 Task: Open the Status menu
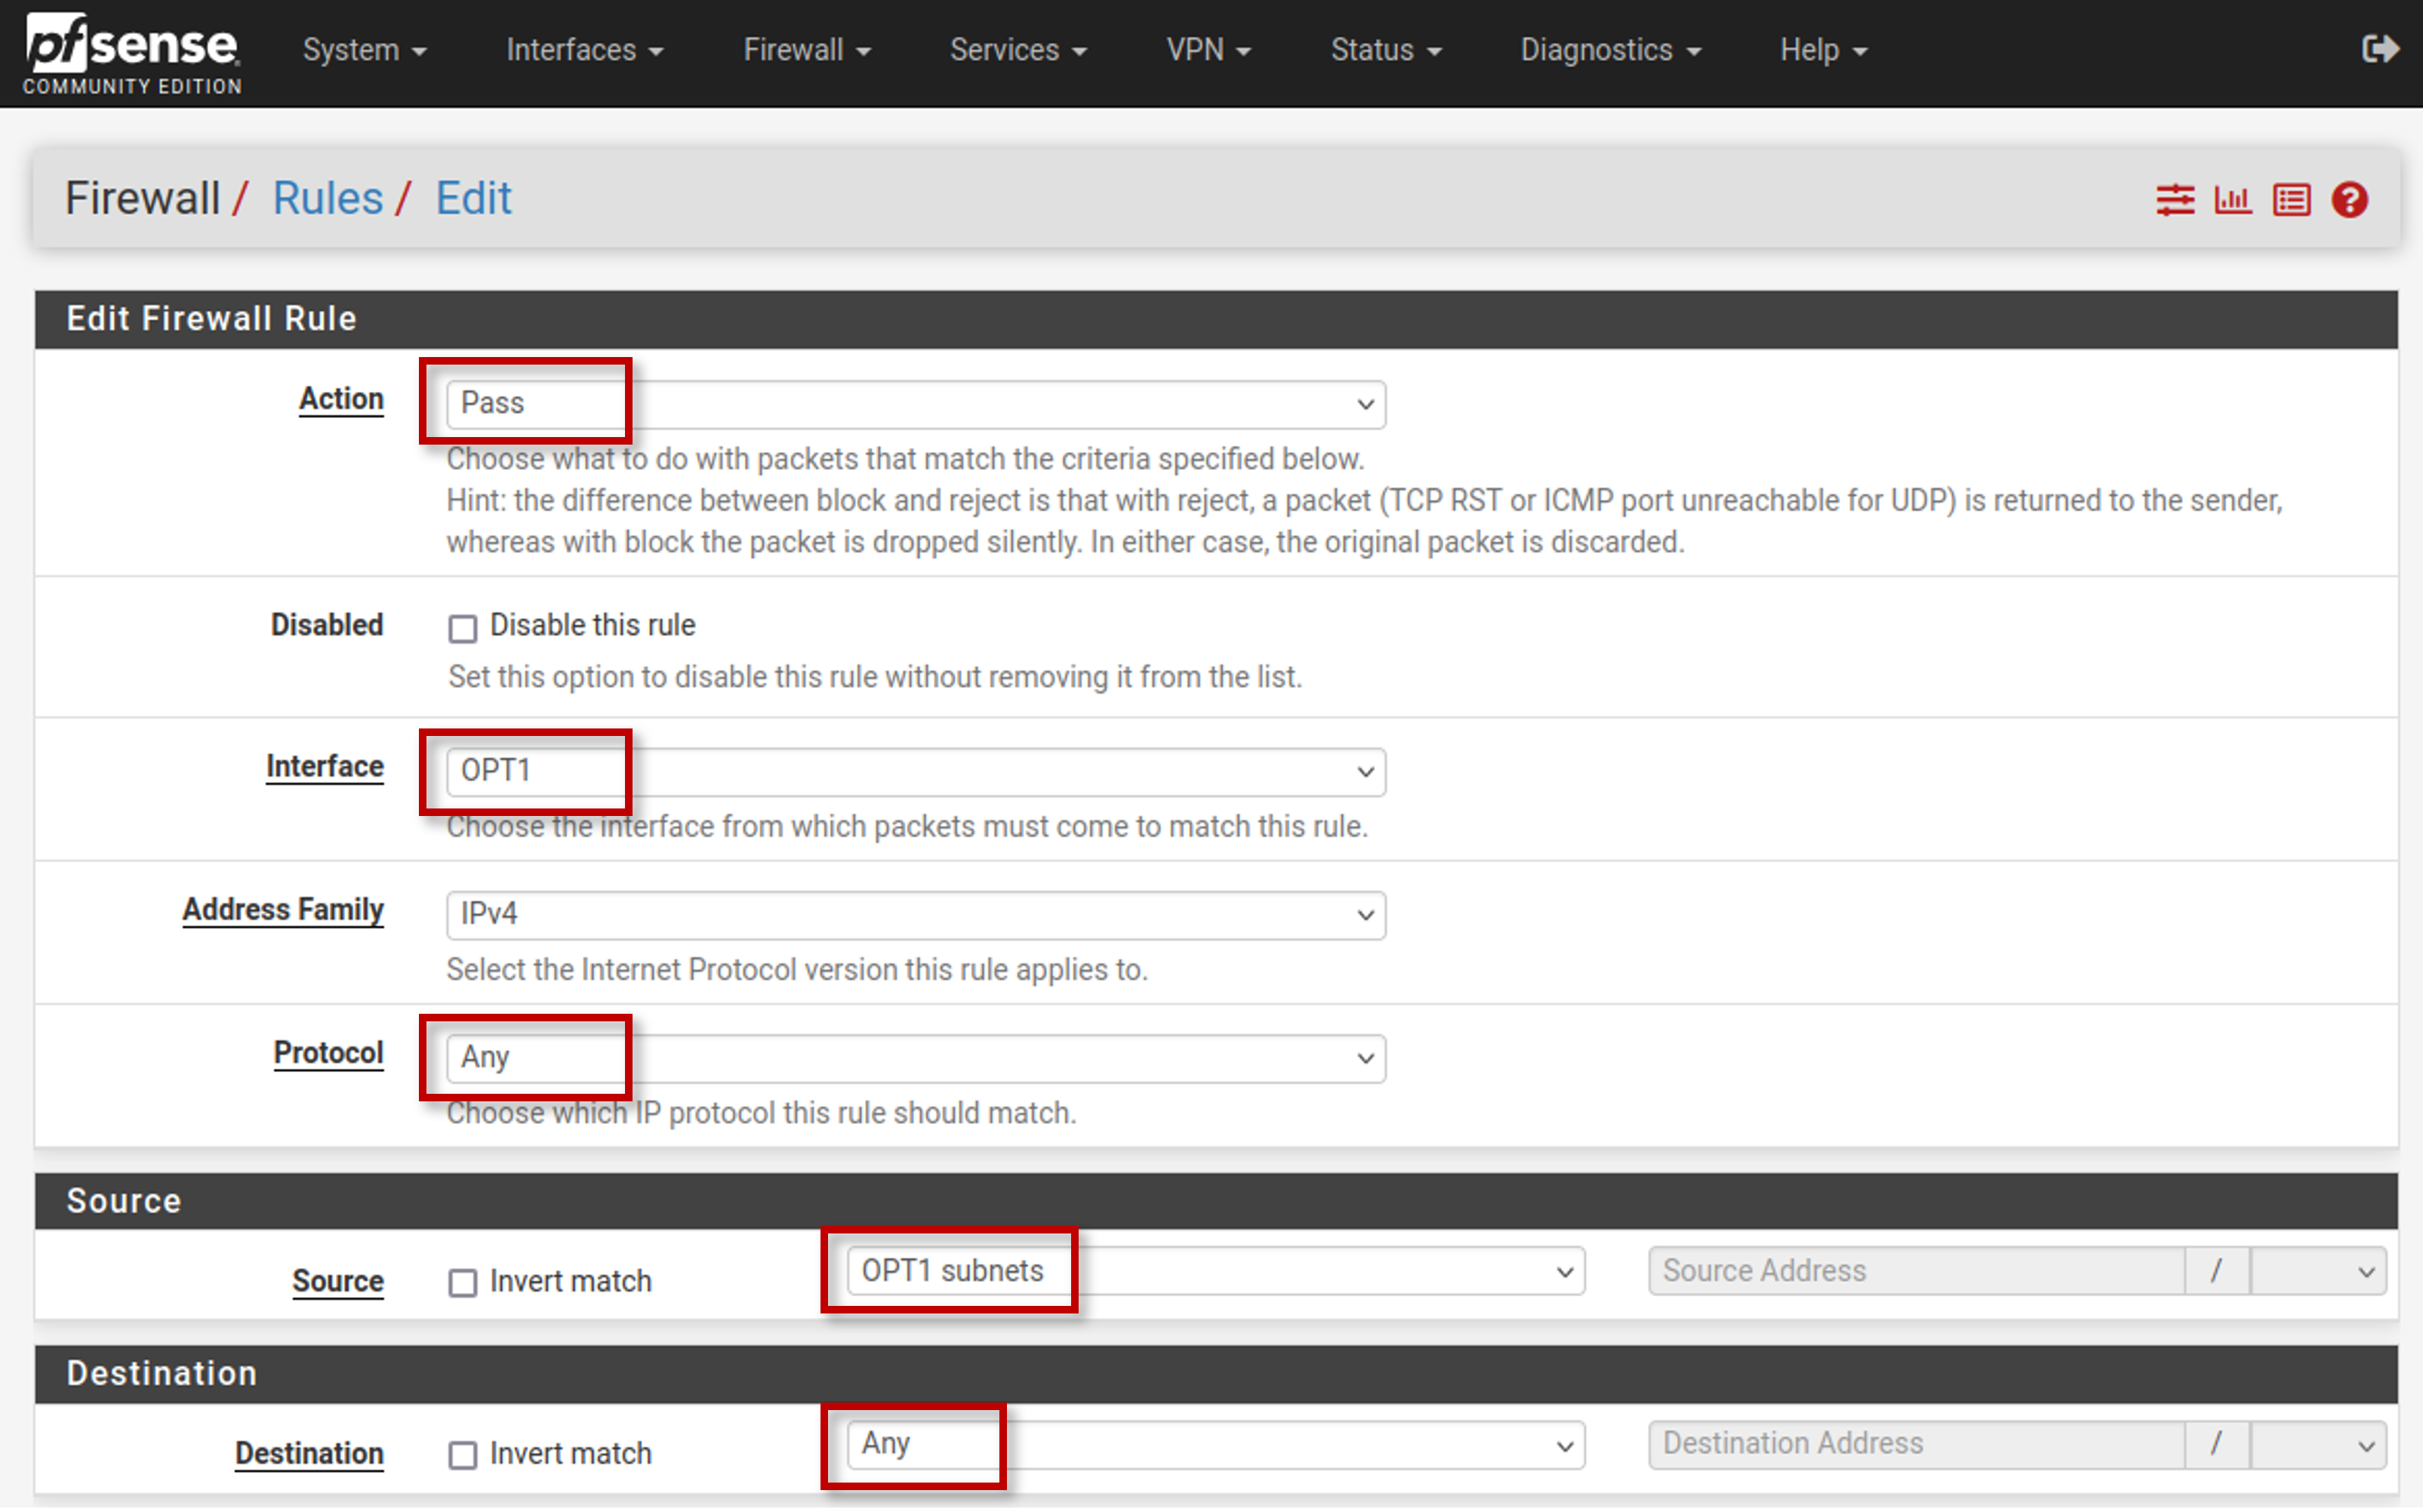tap(1386, 50)
